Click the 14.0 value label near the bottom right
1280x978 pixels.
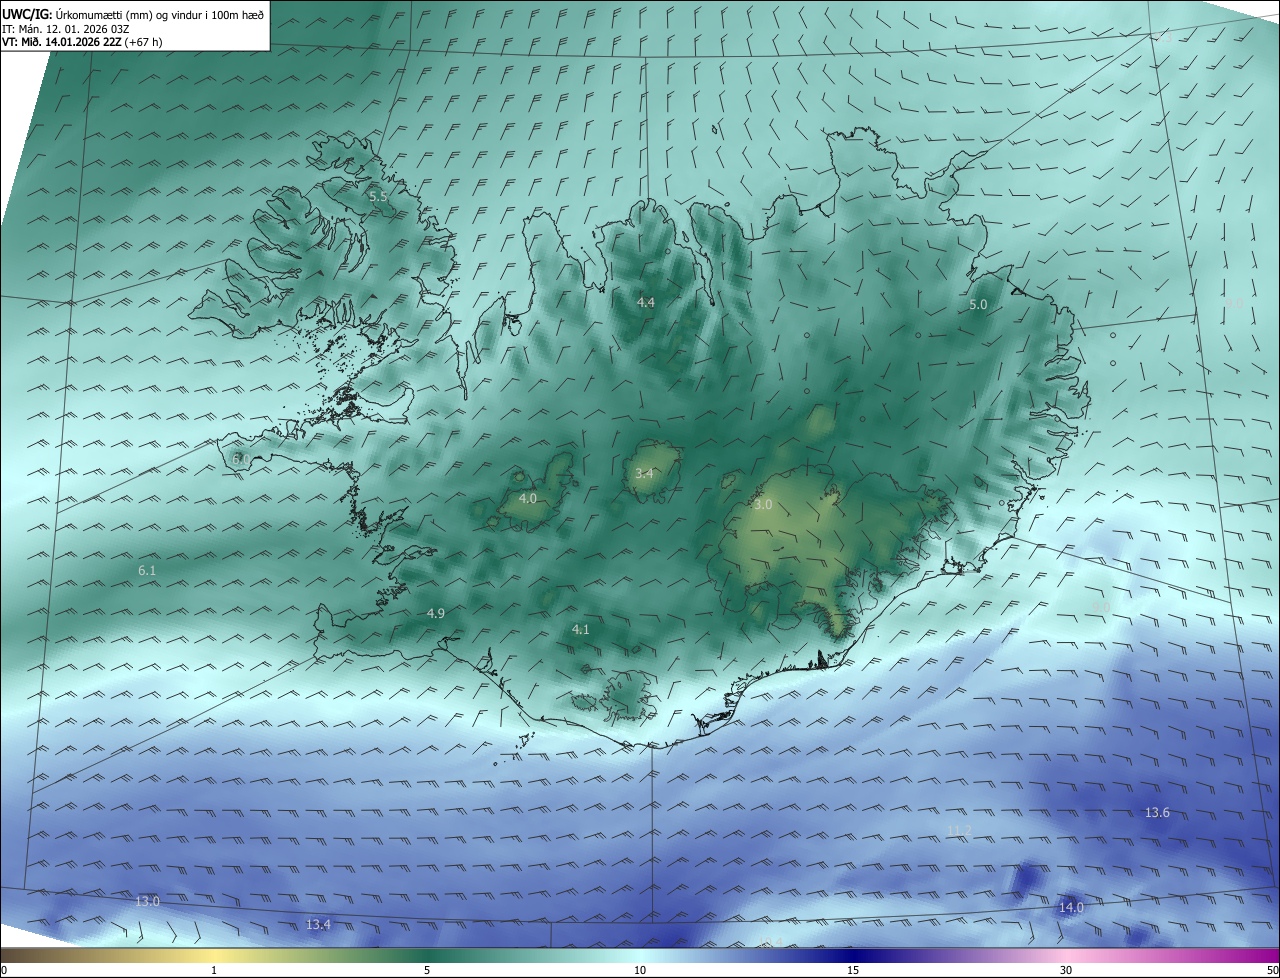(1071, 907)
